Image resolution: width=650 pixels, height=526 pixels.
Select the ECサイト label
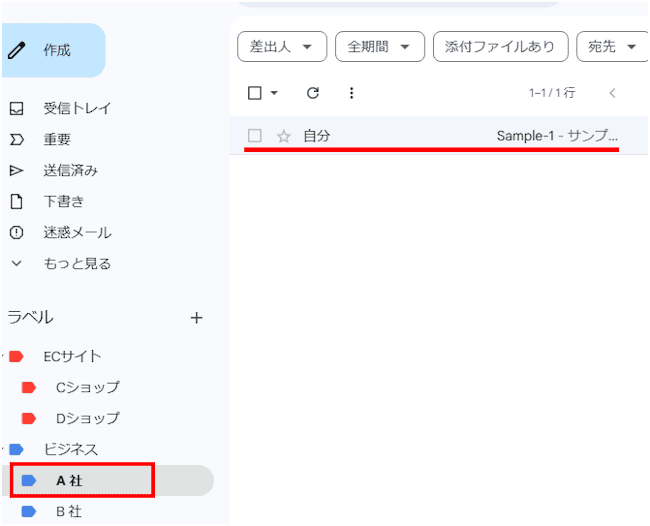(72, 356)
